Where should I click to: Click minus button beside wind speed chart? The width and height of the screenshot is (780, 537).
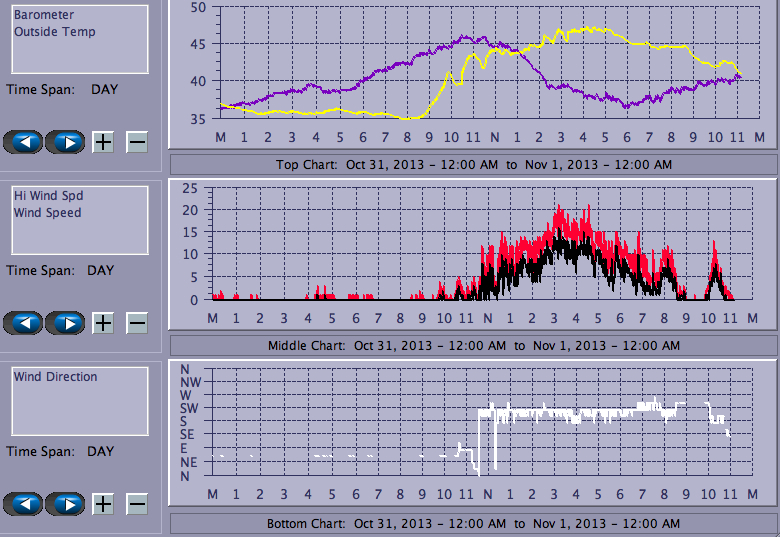pos(137,323)
